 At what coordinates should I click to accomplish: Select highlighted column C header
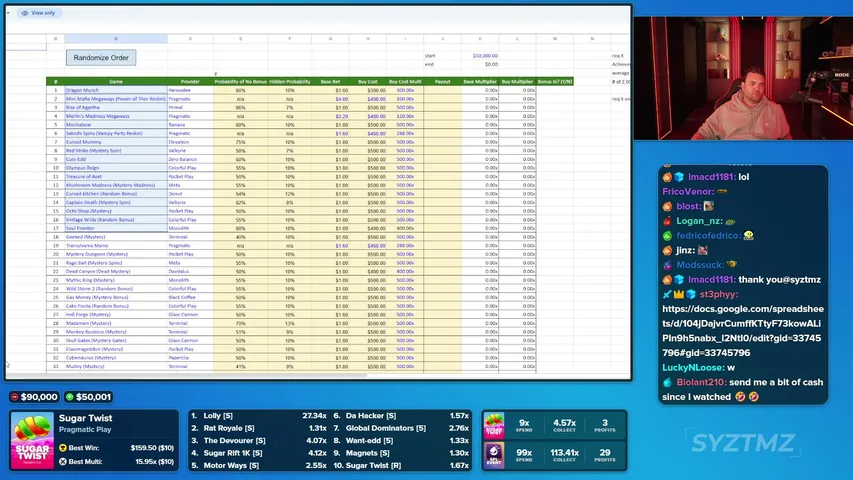coord(116,39)
